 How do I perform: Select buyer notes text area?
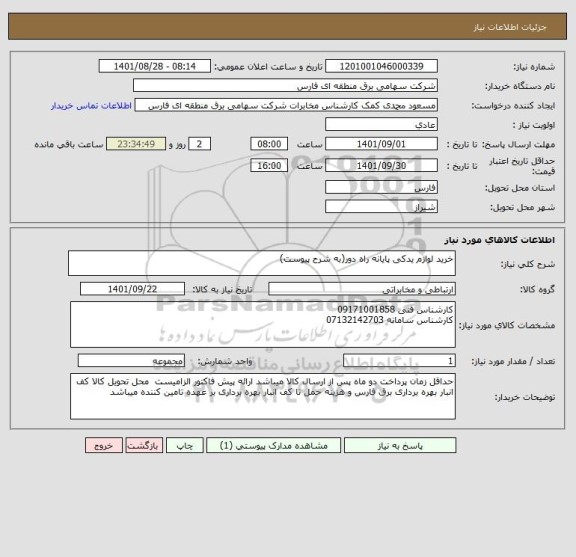pyautogui.click(x=263, y=396)
